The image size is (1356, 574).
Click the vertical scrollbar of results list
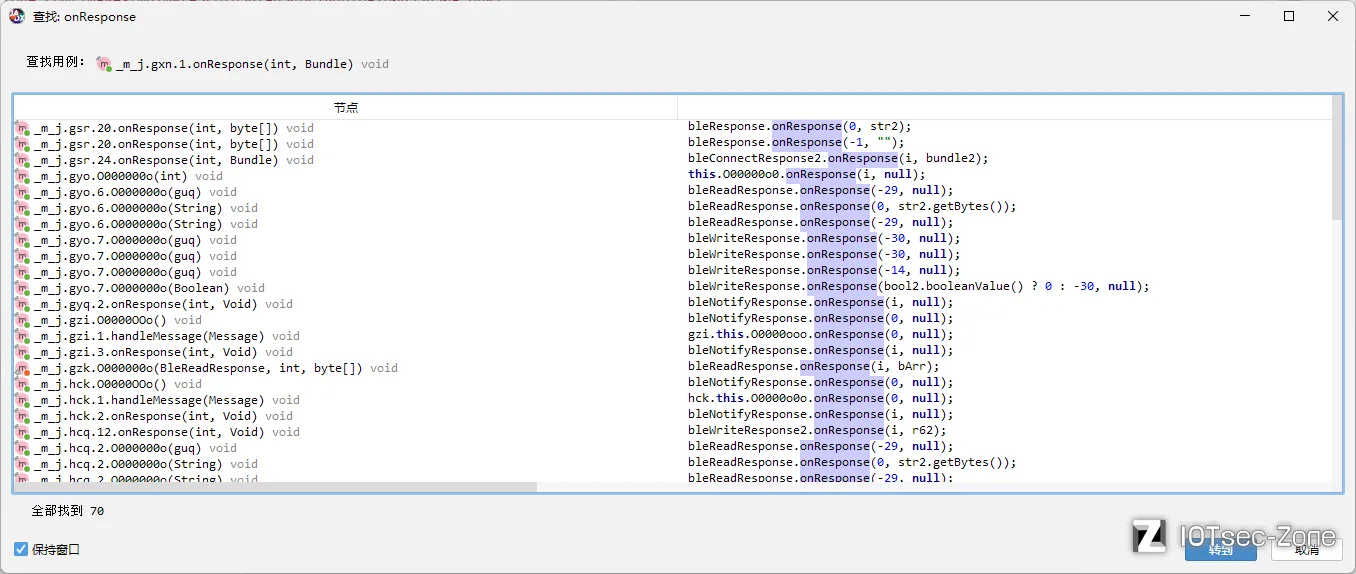coord(1337,157)
